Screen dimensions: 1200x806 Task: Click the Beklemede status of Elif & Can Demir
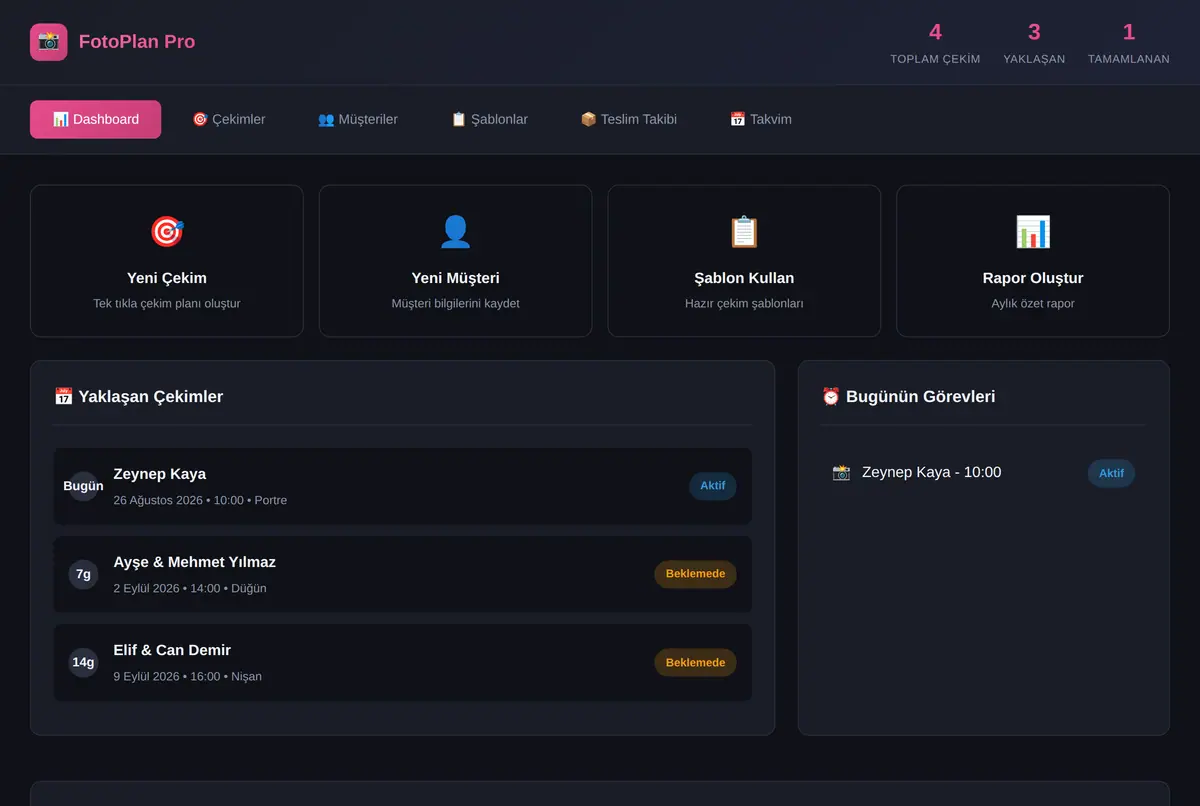coord(695,662)
